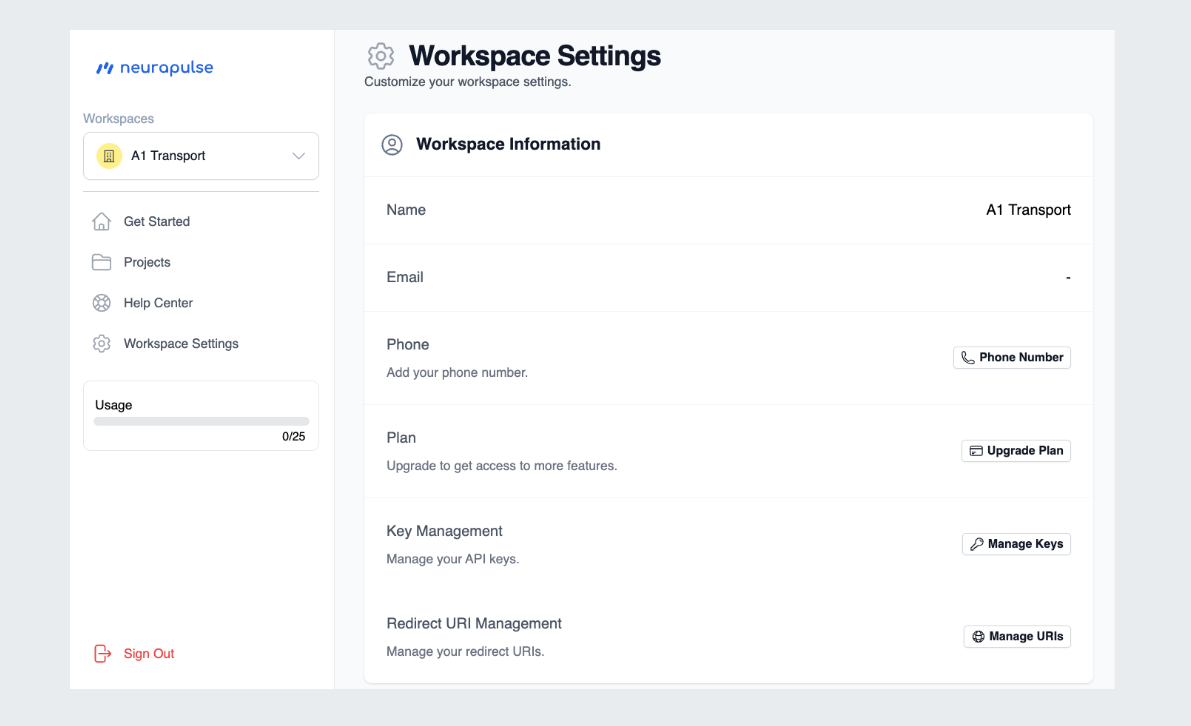Open the A1 Transport workspace dropdown
This screenshot has width=1191, height=726.
point(201,156)
